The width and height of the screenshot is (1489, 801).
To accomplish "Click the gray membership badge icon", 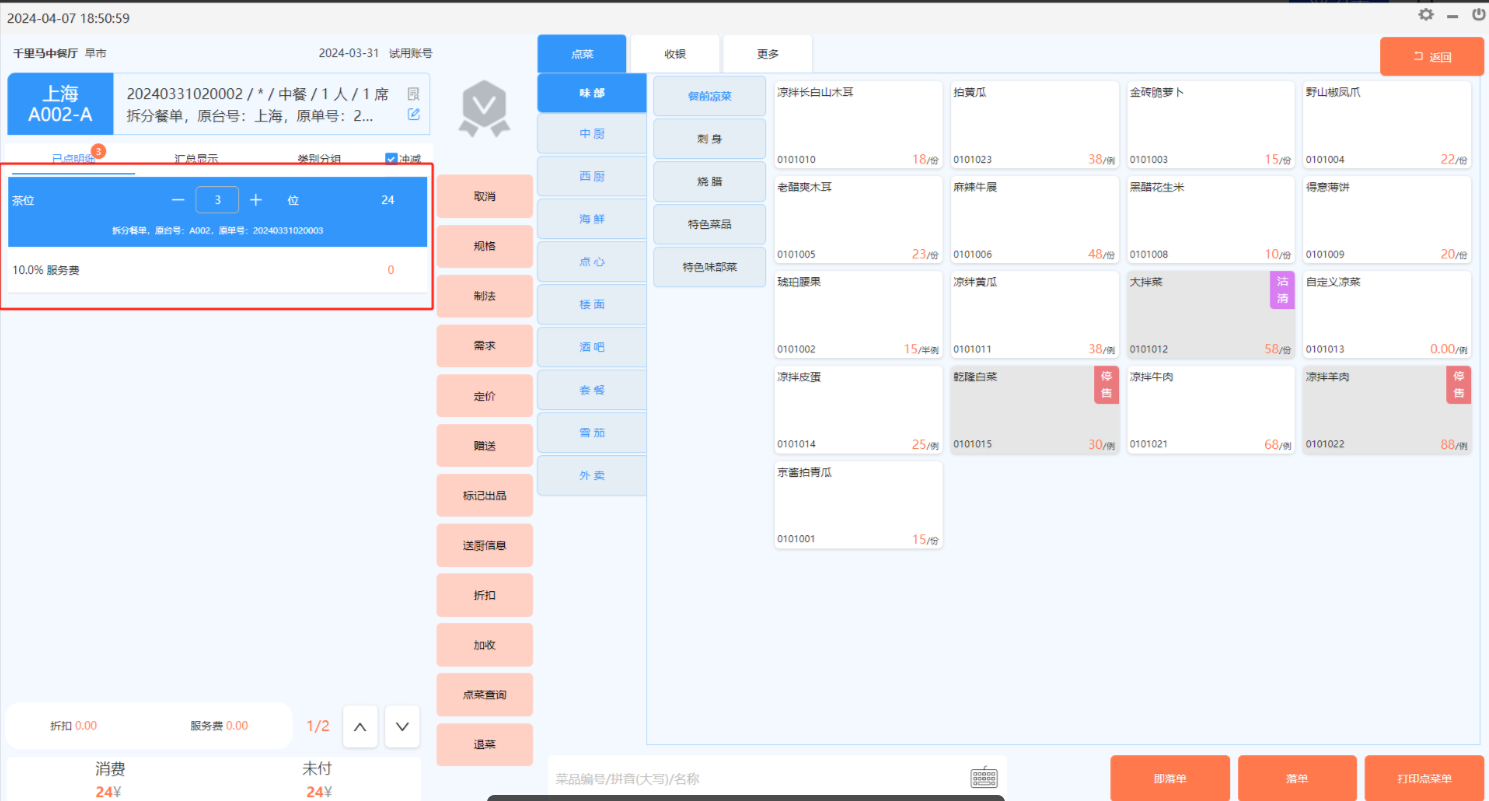I will (484, 108).
